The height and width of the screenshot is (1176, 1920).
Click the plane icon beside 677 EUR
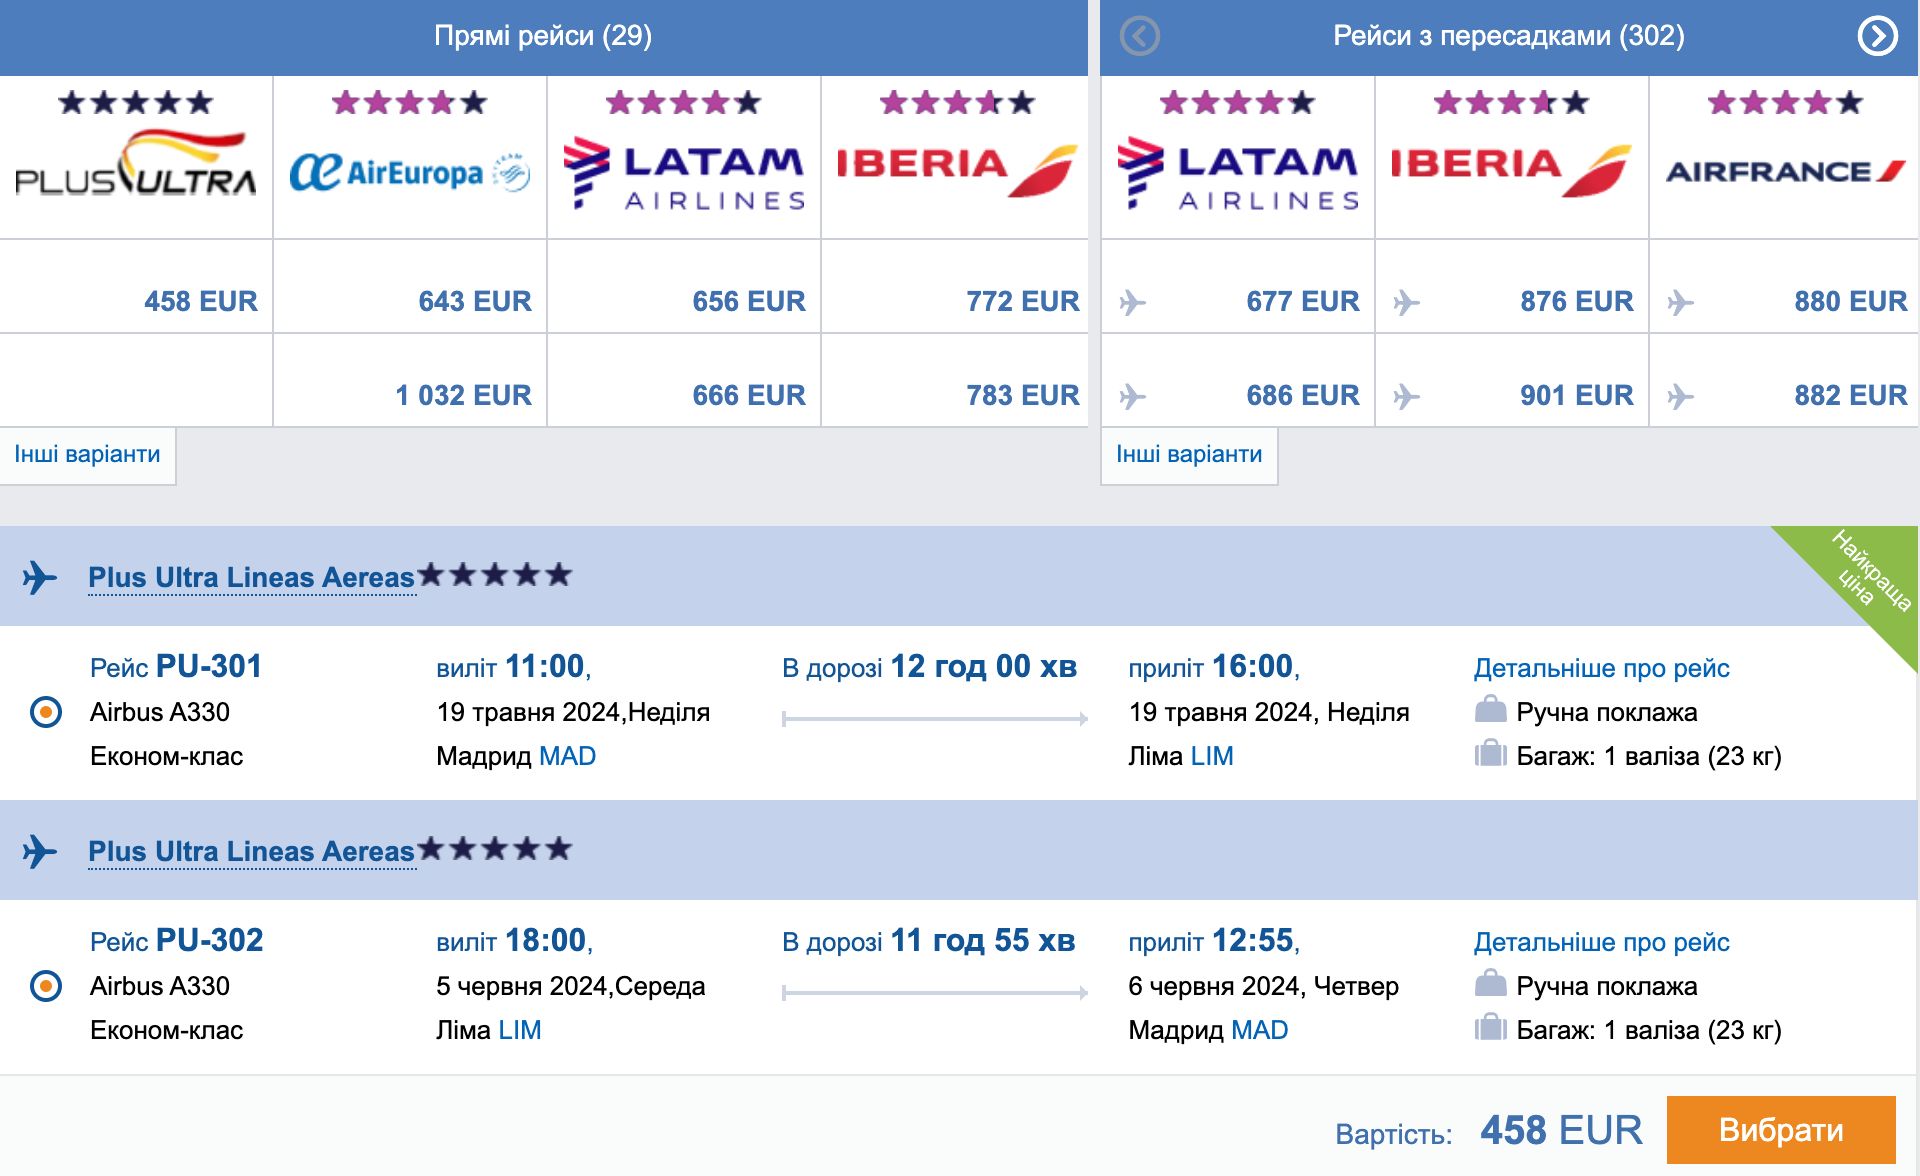(x=1132, y=302)
